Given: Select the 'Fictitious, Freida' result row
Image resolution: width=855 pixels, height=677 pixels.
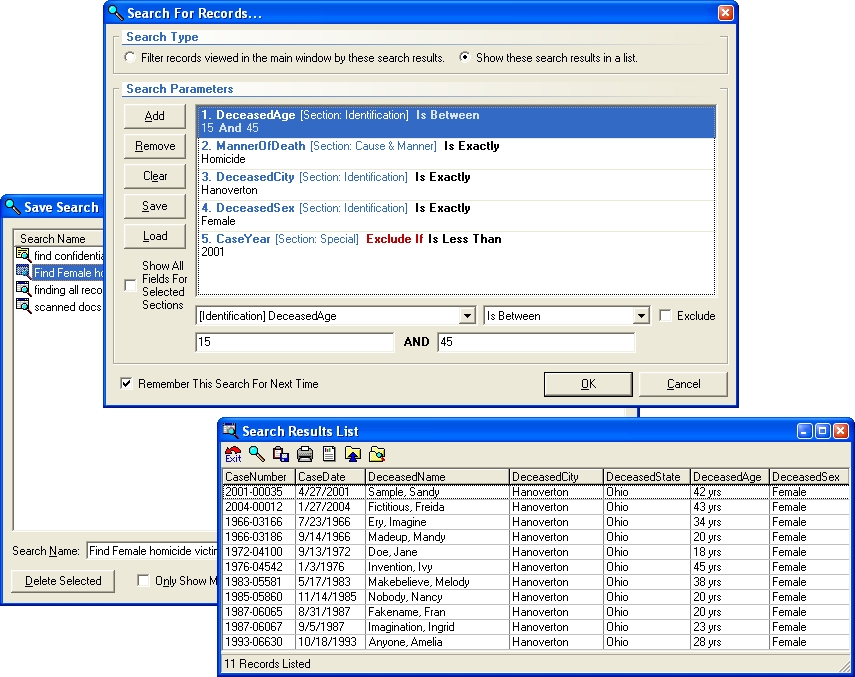Looking at the screenshot, I should tap(535, 507).
